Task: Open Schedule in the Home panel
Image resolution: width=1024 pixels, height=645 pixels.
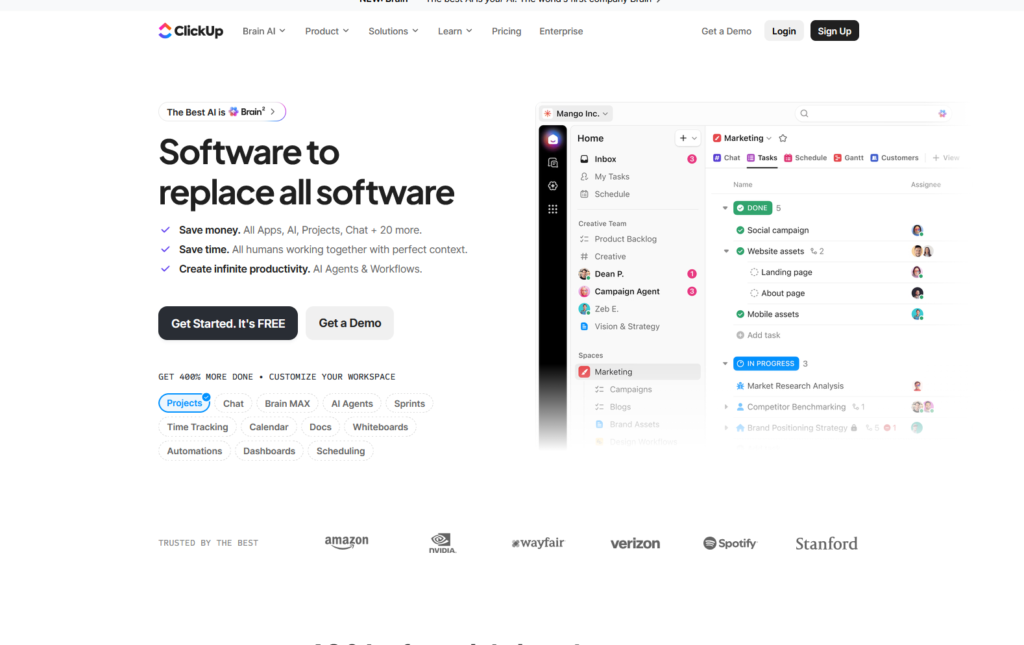Action: point(637,194)
